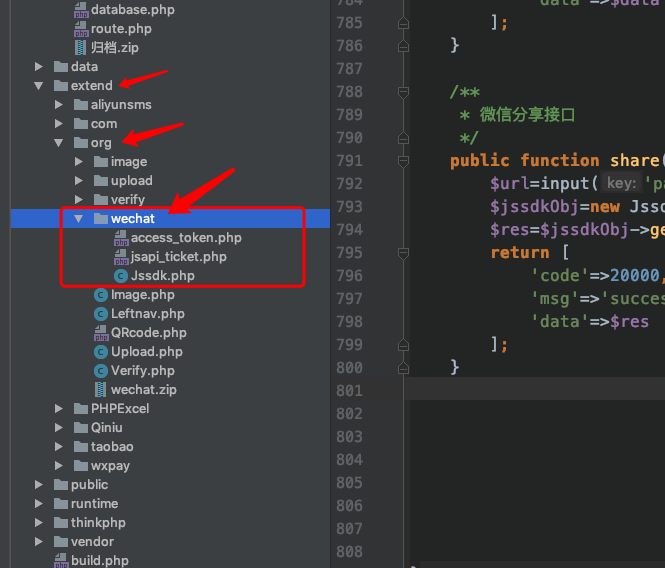The height and width of the screenshot is (568, 665).
Task: Open access_token.php in wechat folder
Action: click(186, 238)
